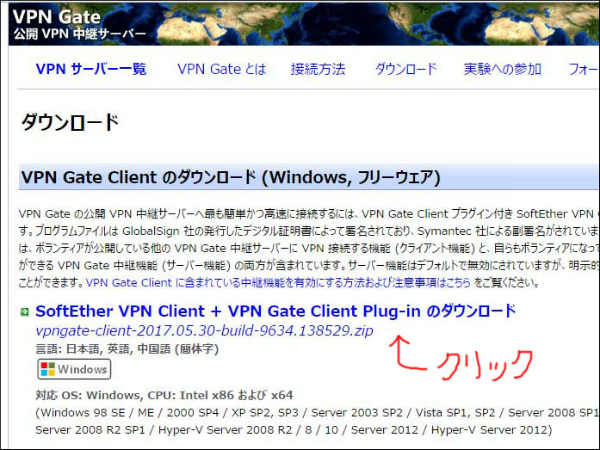The height and width of the screenshot is (450, 600).
Task: Download vpngate-client-2017.05.30-build-9634.138529.zip
Action: (x=204, y=331)
